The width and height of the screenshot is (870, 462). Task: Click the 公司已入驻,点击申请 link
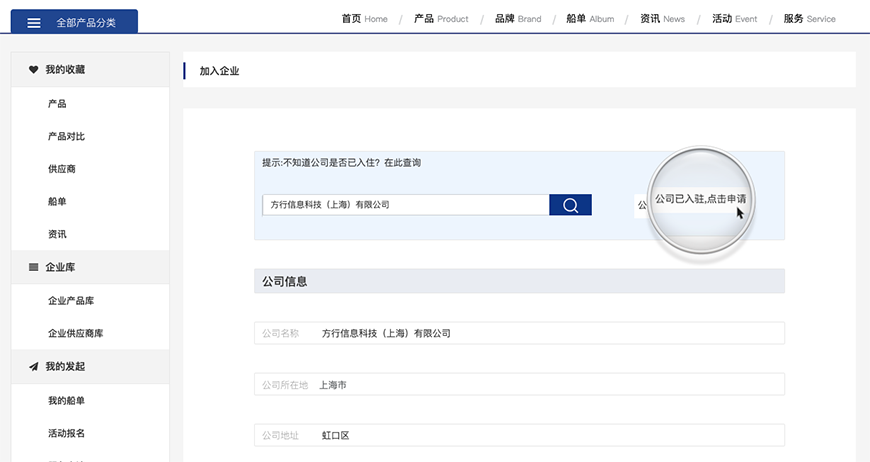[x=700, y=199]
